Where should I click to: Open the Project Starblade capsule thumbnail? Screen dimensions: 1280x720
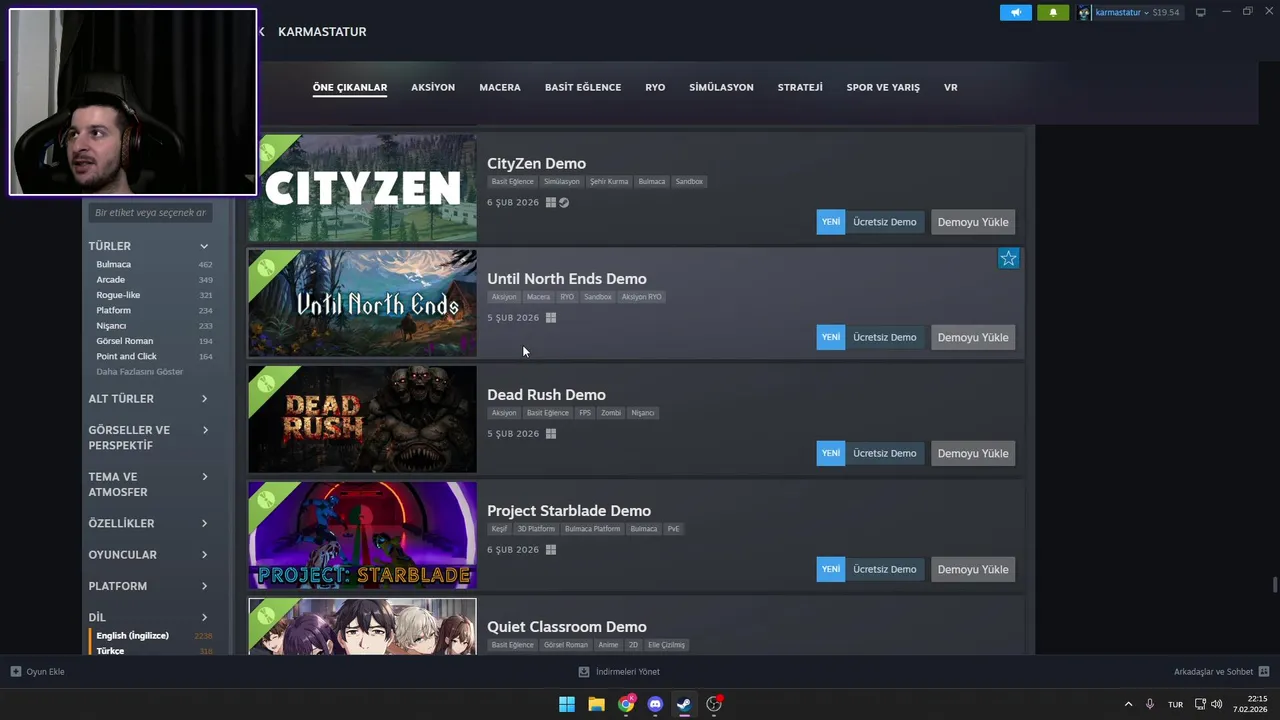362,535
